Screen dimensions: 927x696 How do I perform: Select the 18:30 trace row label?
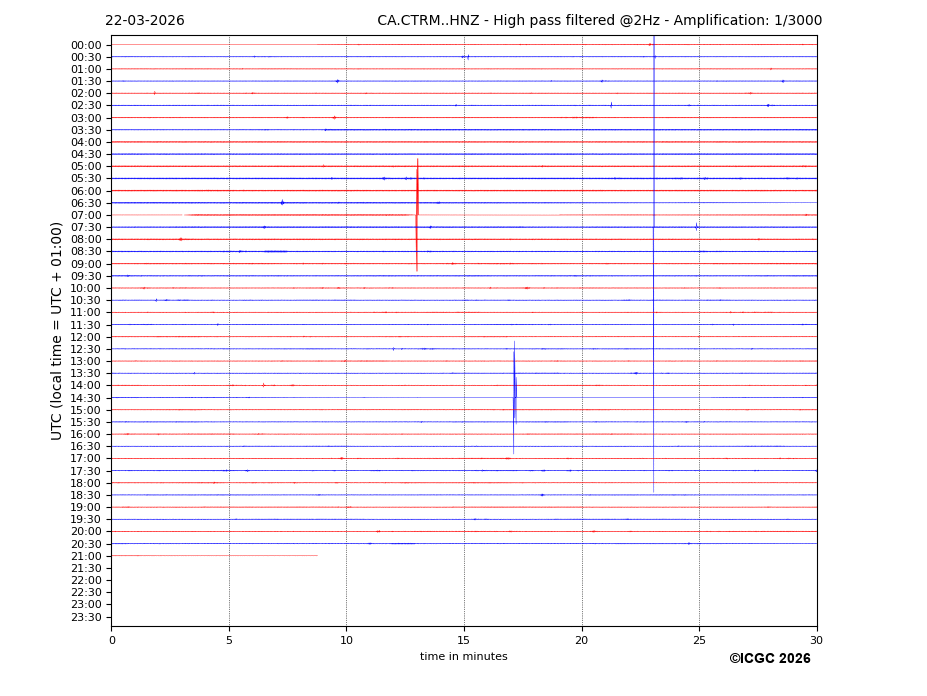click(86, 495)
